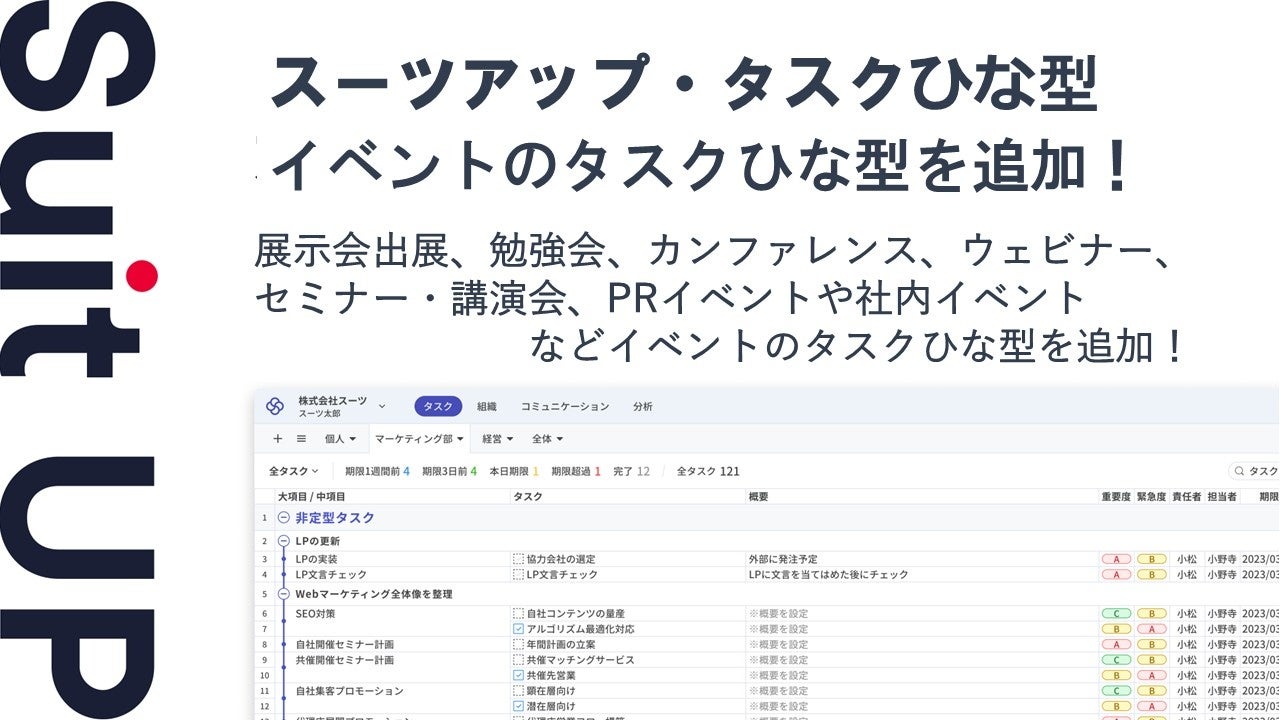Image resolution: width=1280 pixels, height=720 pixels.
Task: Click 外部に発注予定 summary cell
Action: pyautogui.click(x=785, y=559)
